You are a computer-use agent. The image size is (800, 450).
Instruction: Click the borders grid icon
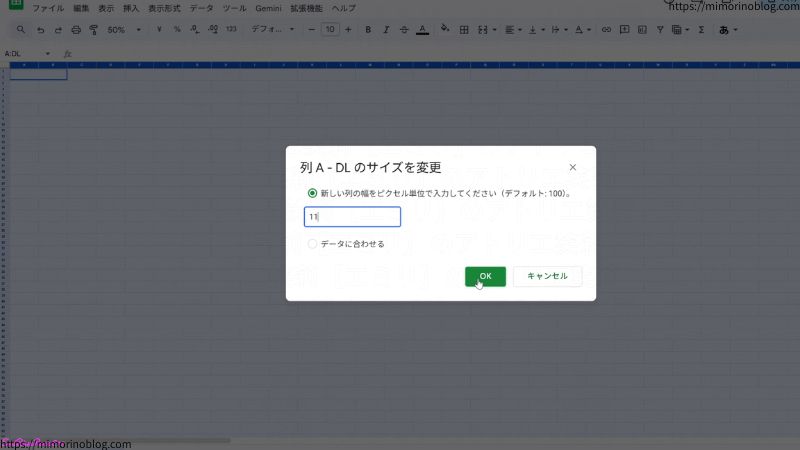tap(464, 30)
